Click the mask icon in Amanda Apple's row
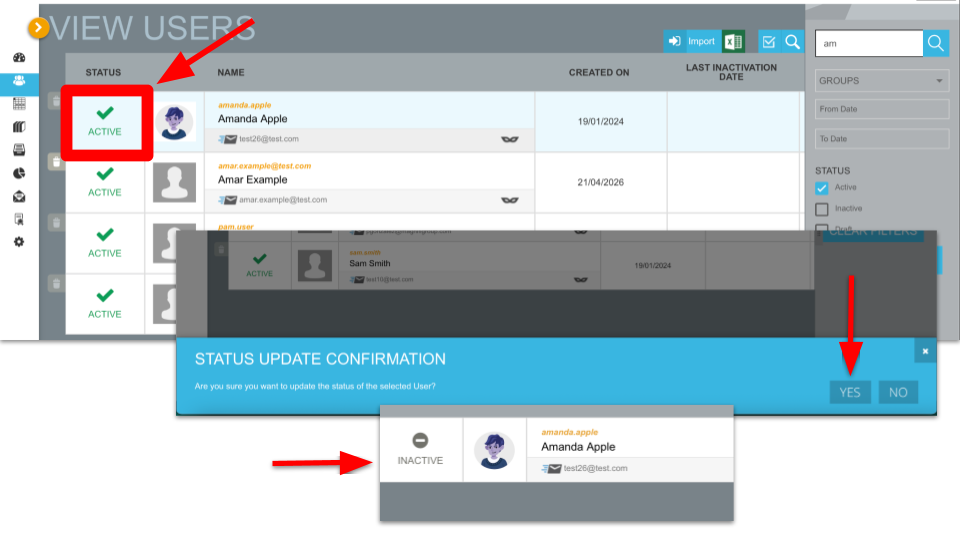Viewport: 960px width, 540px height. (x=509, y=140)
